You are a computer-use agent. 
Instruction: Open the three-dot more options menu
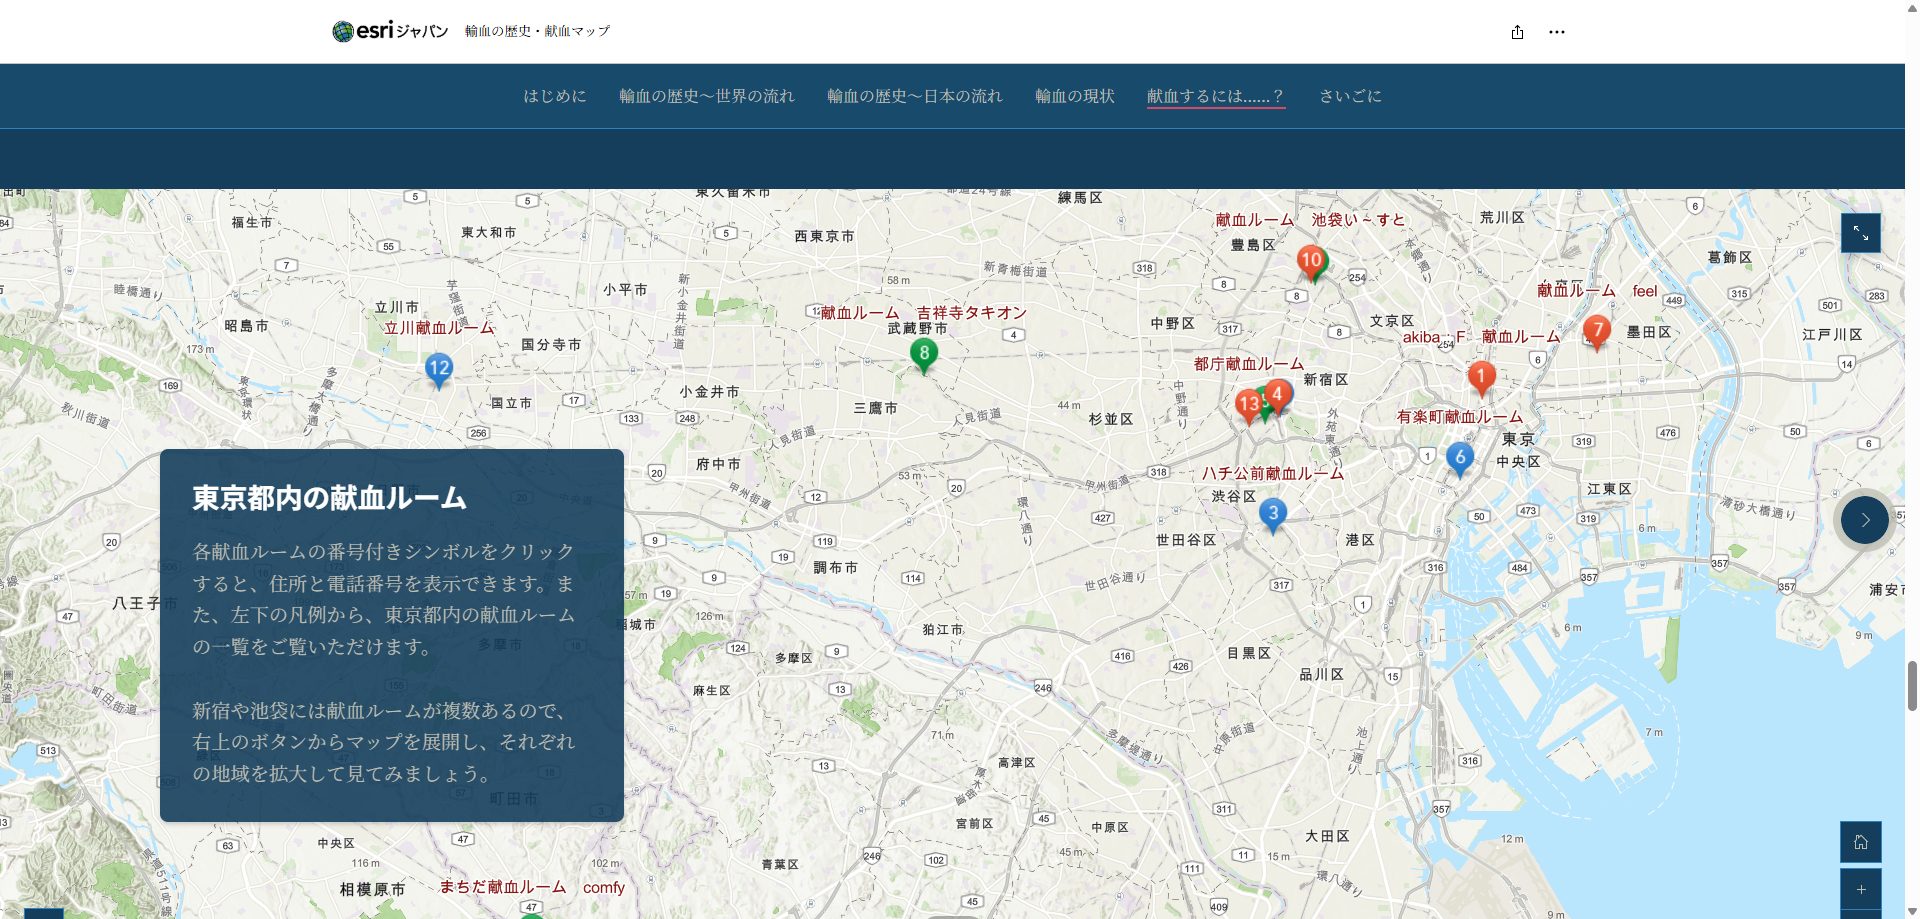coord(1556,32)
